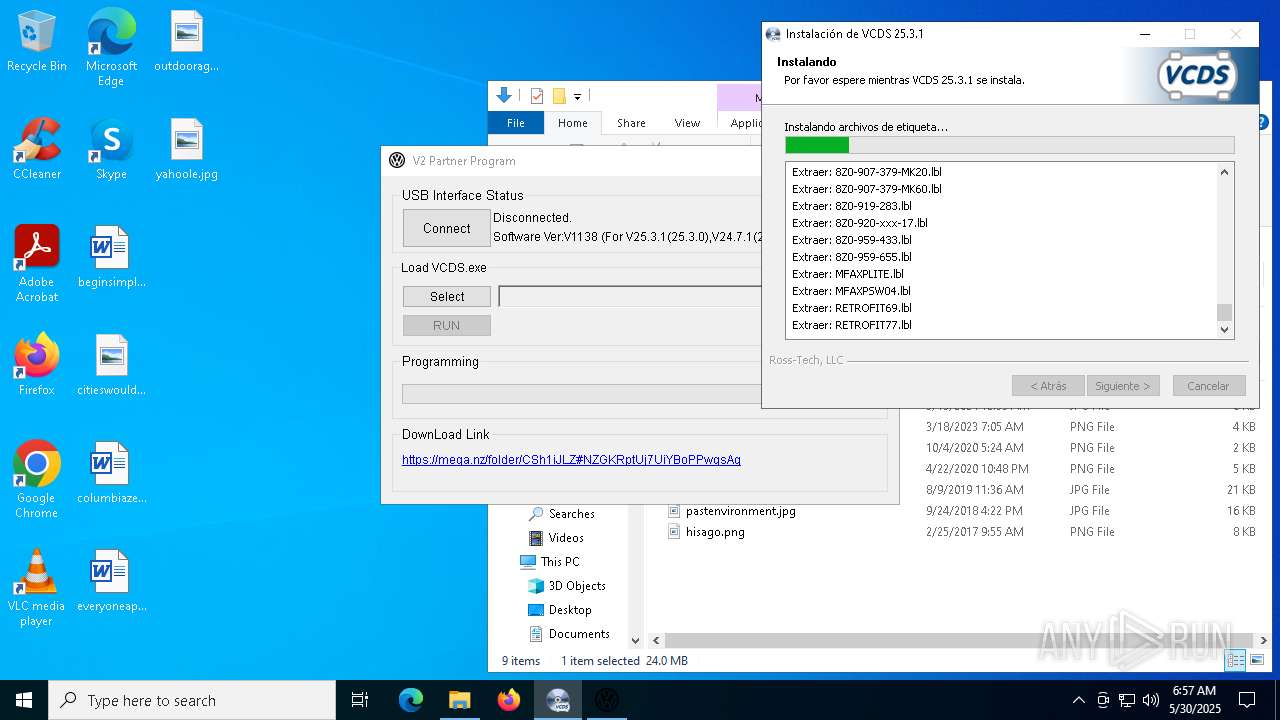Click the Atrás button in installer
Viewport: 1280px width, 720px height.
tap(1047, 386)
